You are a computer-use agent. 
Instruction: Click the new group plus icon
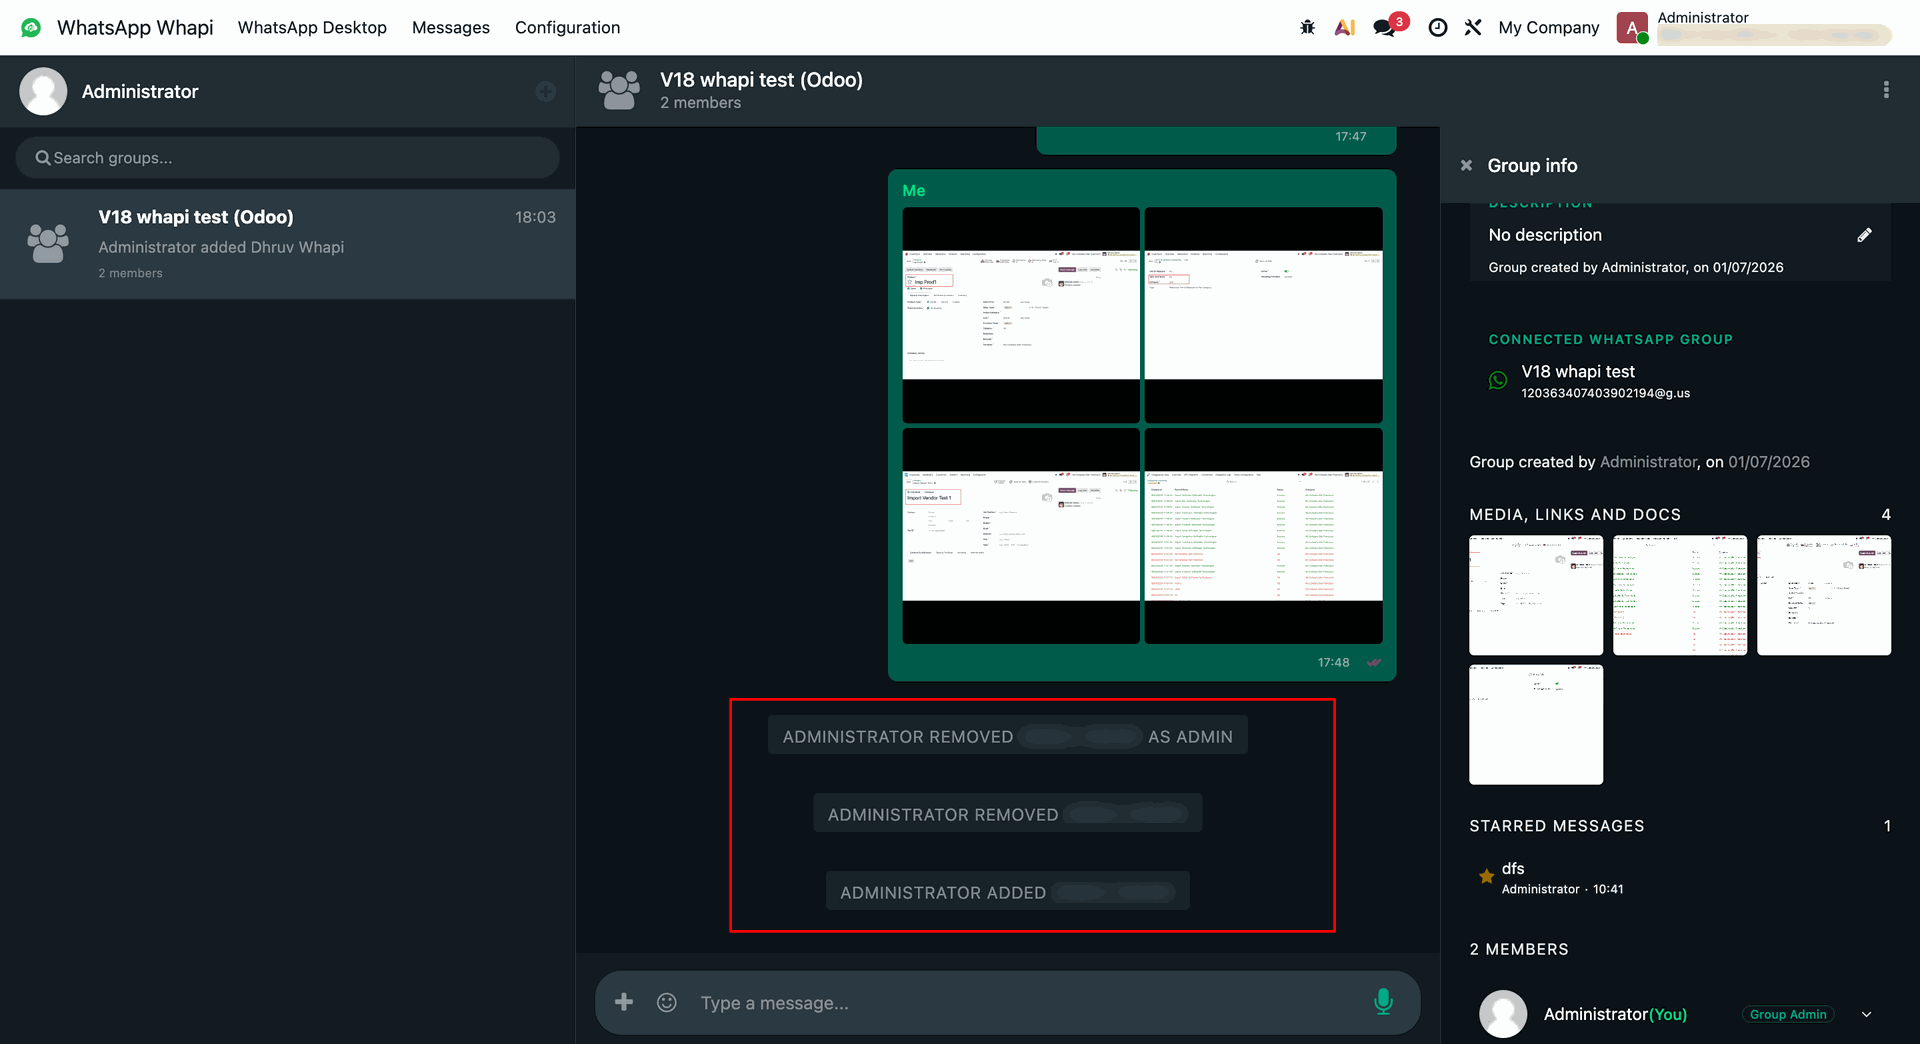click(545, 92)
